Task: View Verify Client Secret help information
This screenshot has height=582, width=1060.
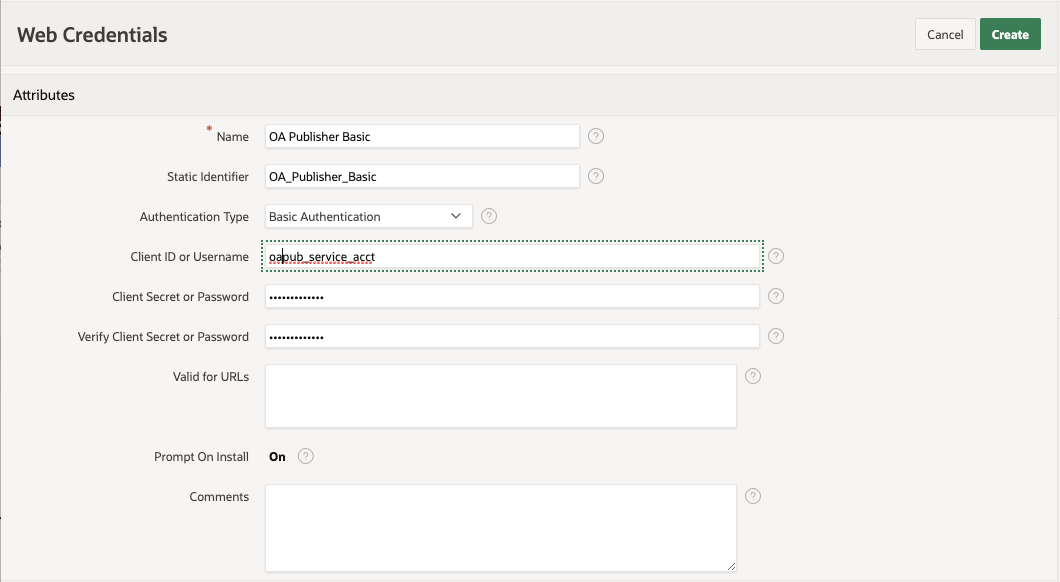Action: (775, 336)
